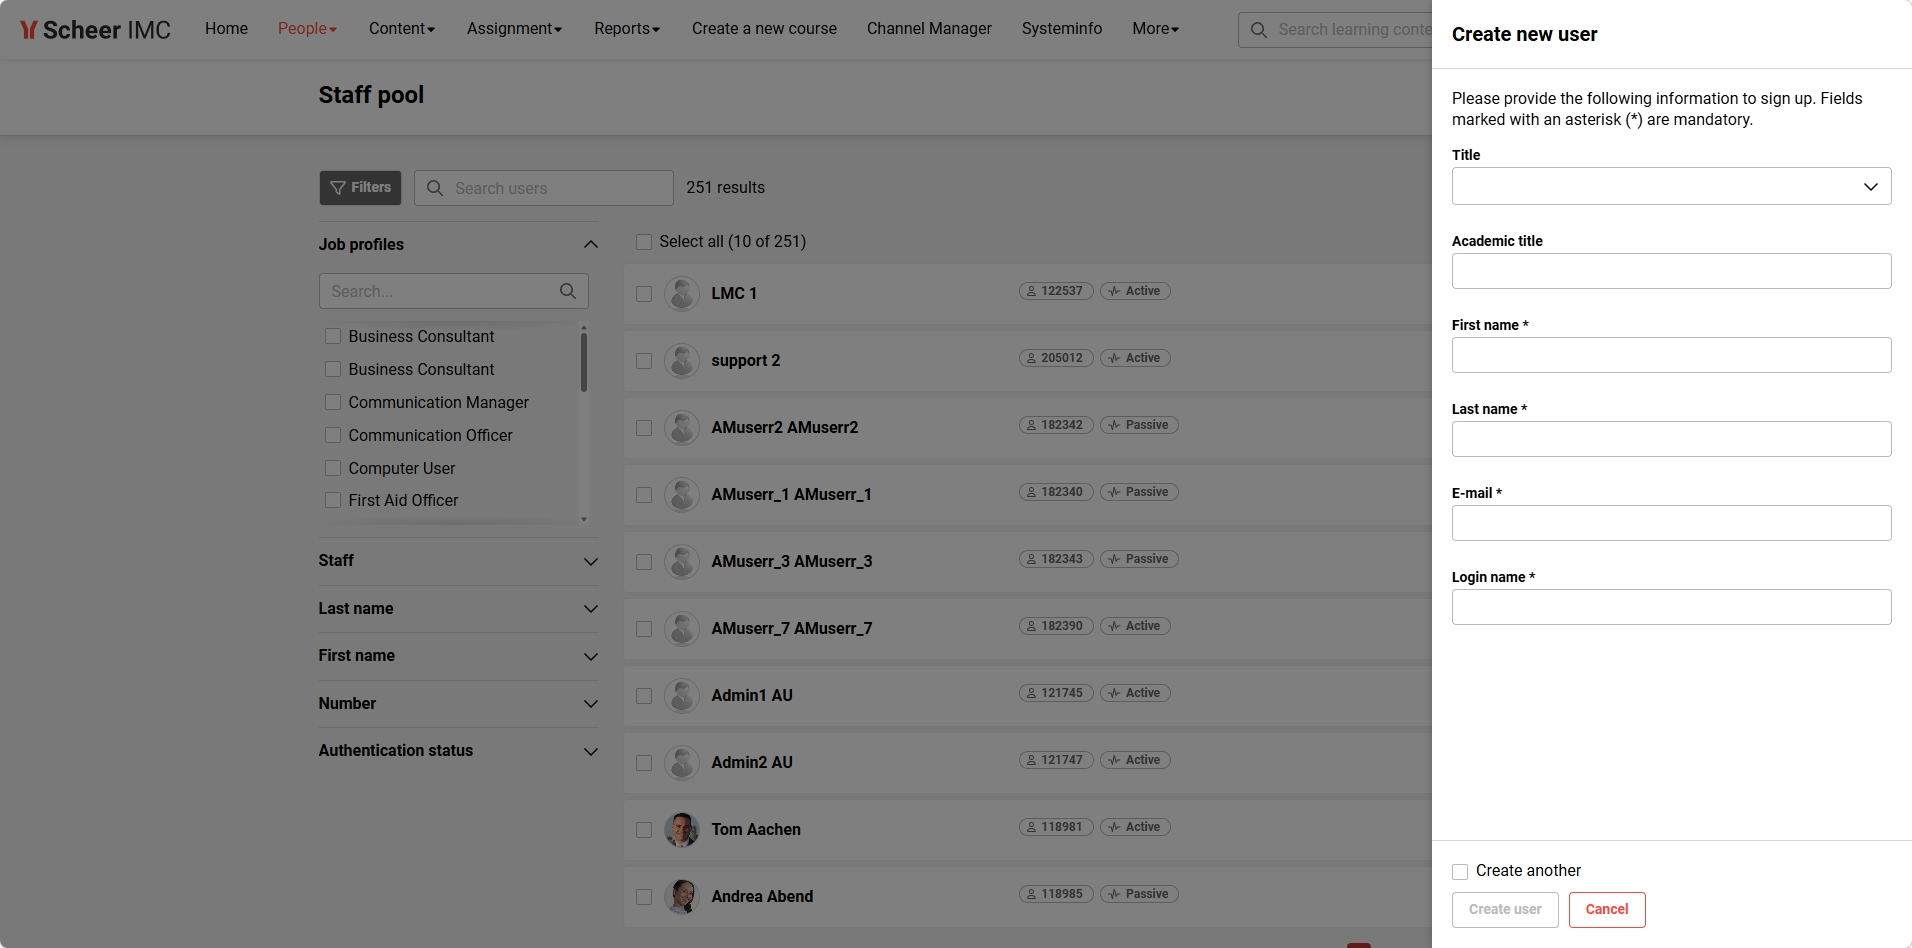1912x948 pixels.
Task: Click LMC 1 avatar icon
Action: tap(682, 294)
